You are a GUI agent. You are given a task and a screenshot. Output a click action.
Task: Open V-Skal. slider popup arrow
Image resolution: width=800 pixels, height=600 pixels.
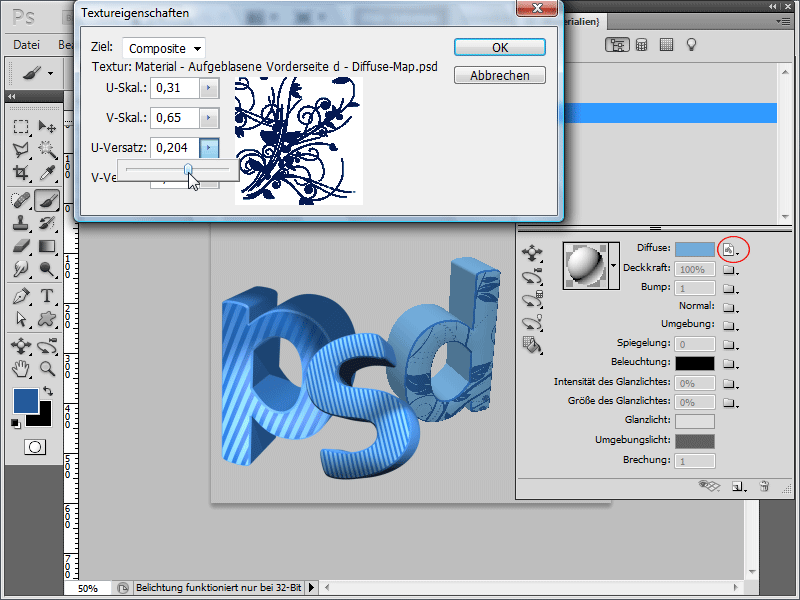(x=209, y=118)
